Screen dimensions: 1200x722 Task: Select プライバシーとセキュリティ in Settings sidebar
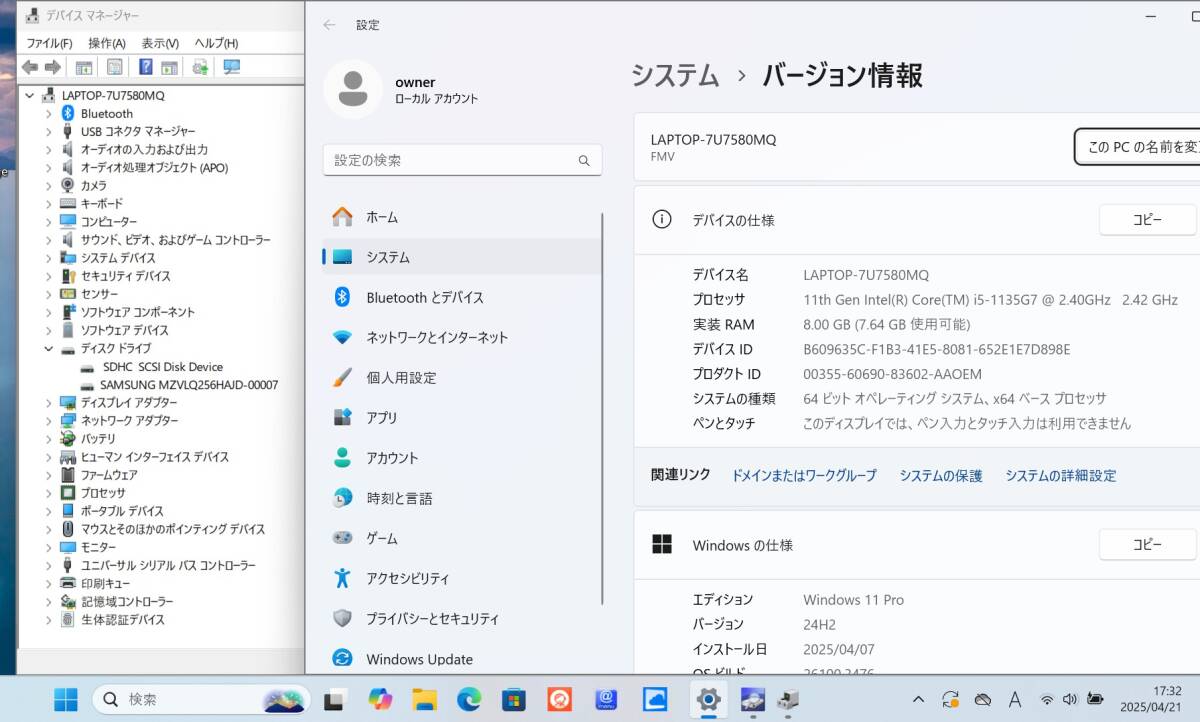click(x=462, y=619)
